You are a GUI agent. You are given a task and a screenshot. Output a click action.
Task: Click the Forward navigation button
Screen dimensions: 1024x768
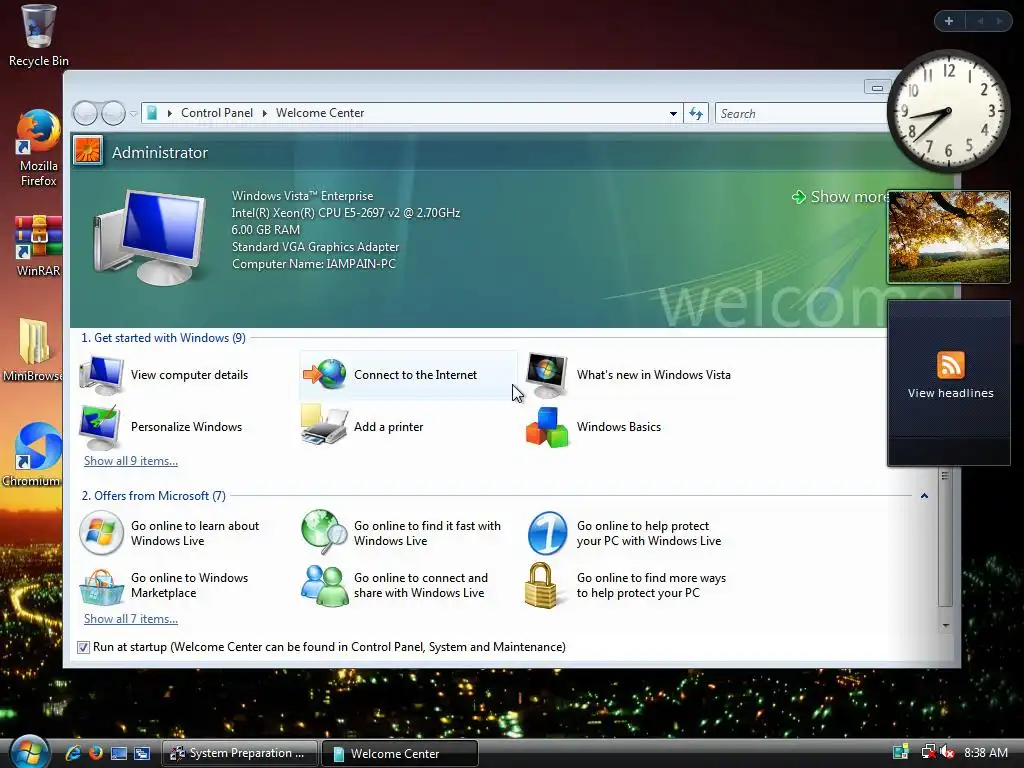[x=114, y=113]
